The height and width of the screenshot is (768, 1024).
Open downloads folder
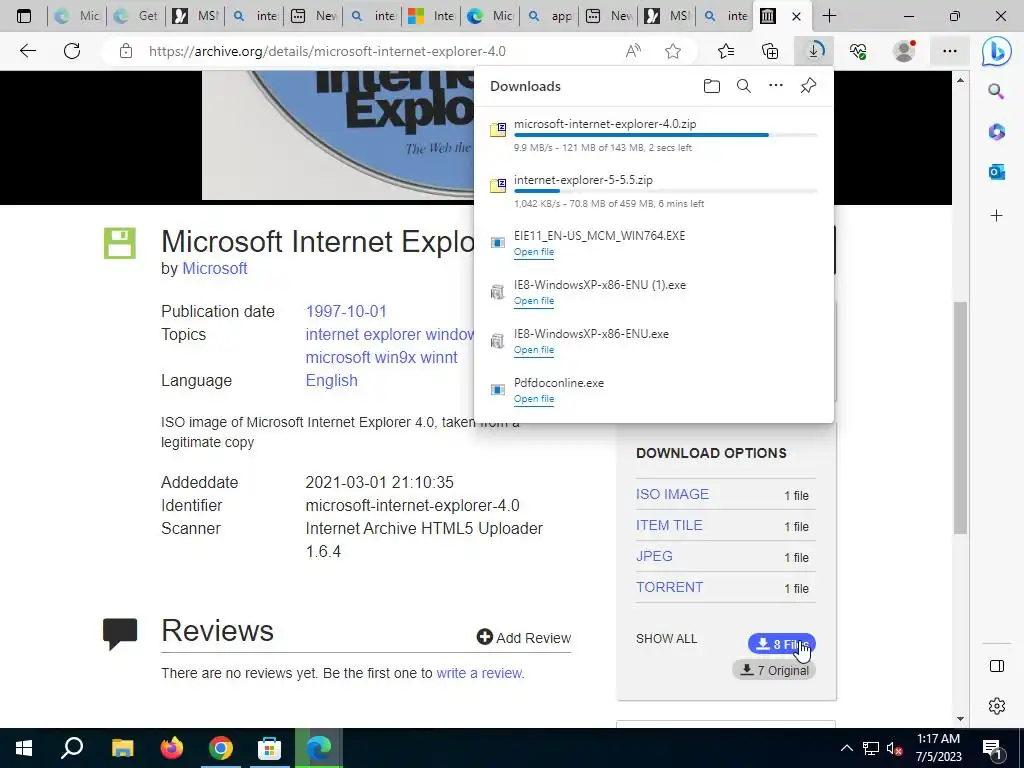712,86
